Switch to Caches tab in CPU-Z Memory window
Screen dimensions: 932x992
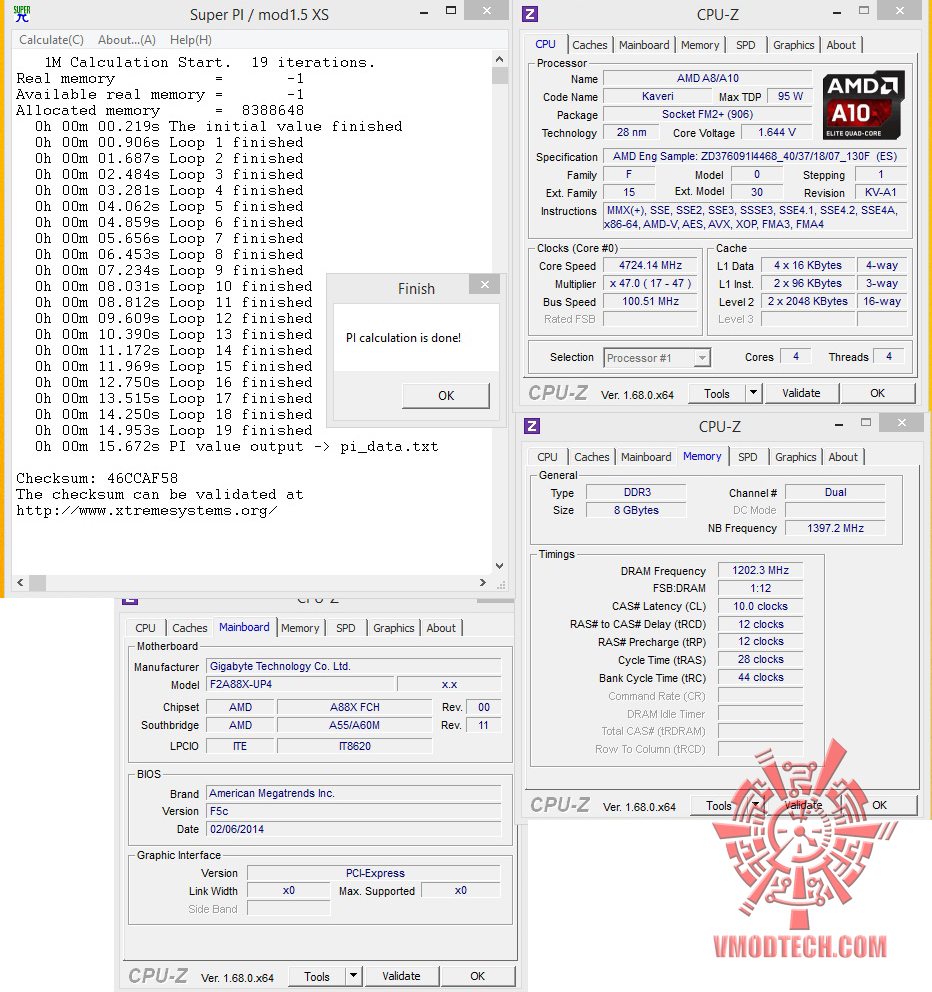(x=592, y=457)
